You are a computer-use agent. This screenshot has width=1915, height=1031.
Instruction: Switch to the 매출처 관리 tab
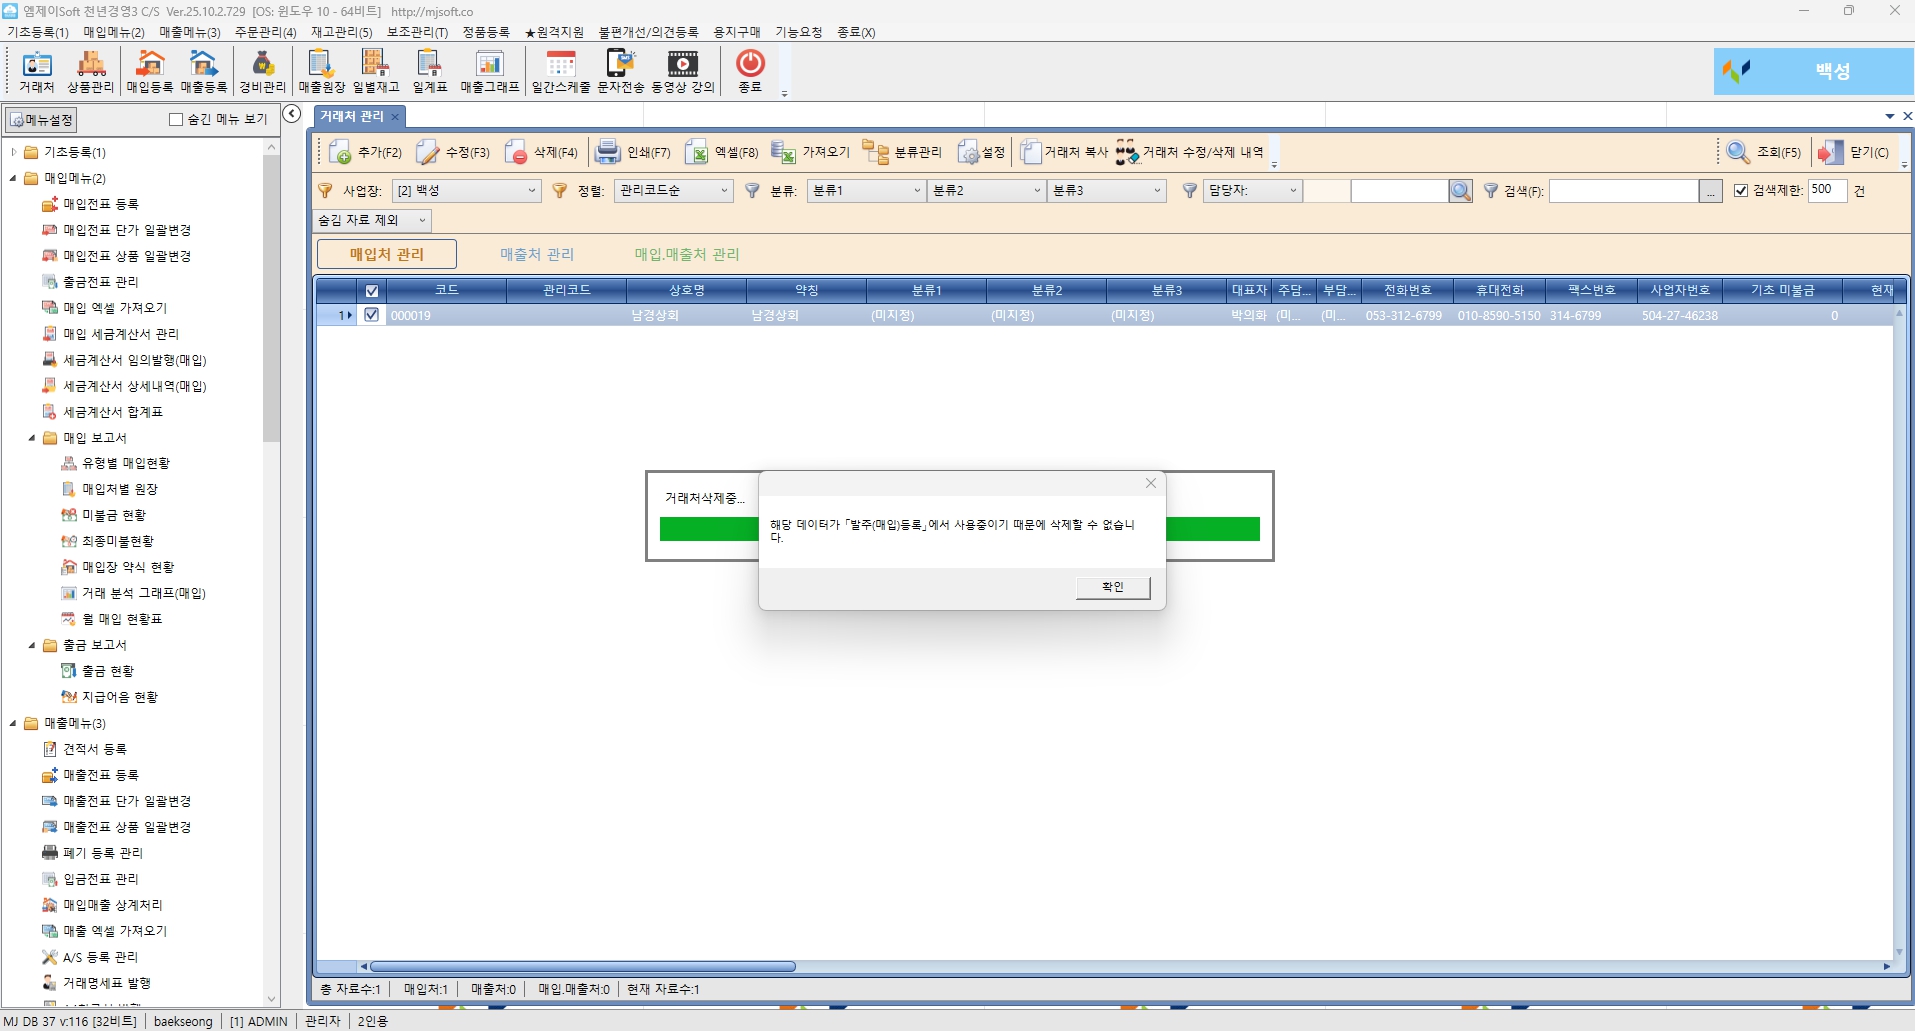point(537,254)
